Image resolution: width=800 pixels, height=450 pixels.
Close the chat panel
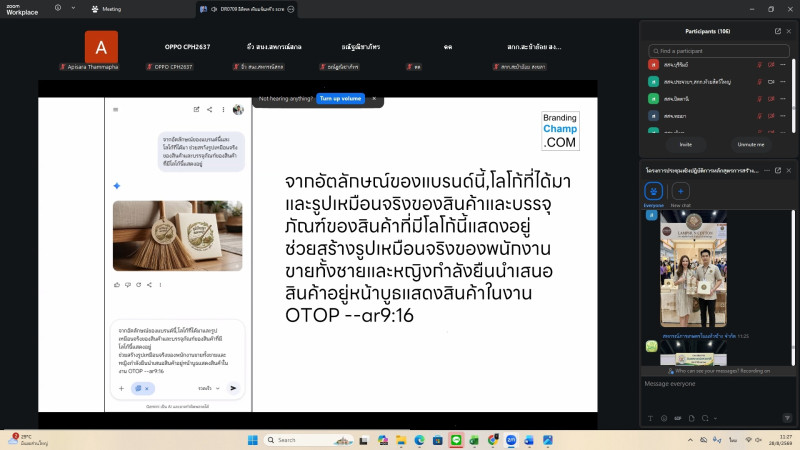pyautogui.click(x=789, y=170)
